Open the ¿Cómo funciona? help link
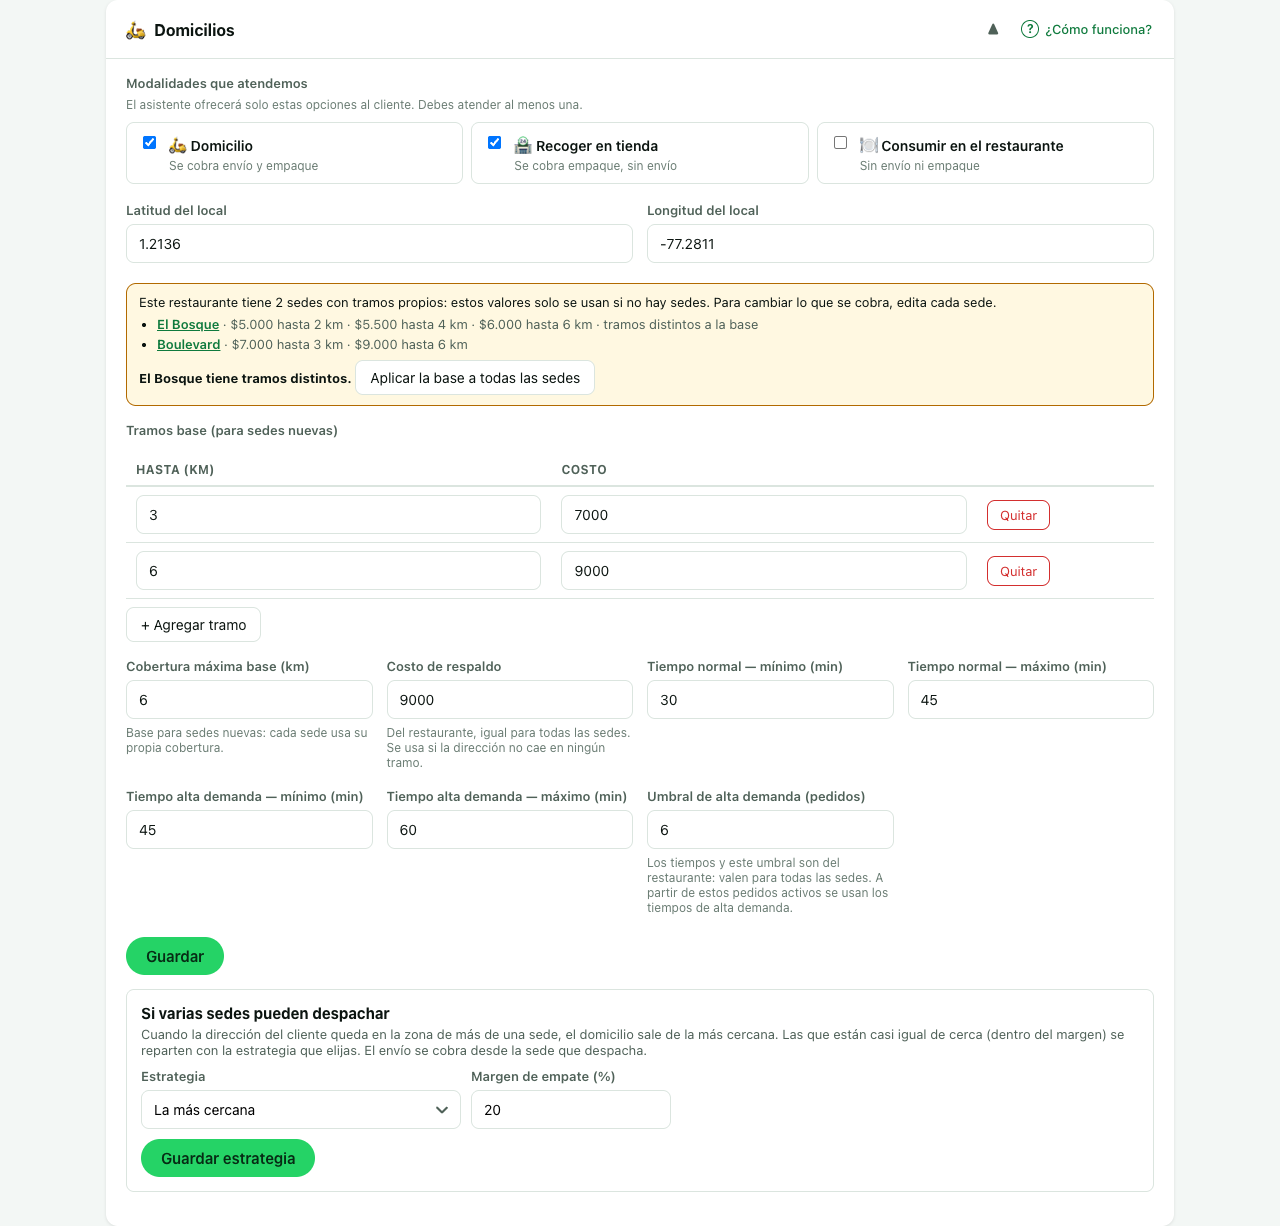Viewport: 1280px width, 1226px height. coord(1098,30)
